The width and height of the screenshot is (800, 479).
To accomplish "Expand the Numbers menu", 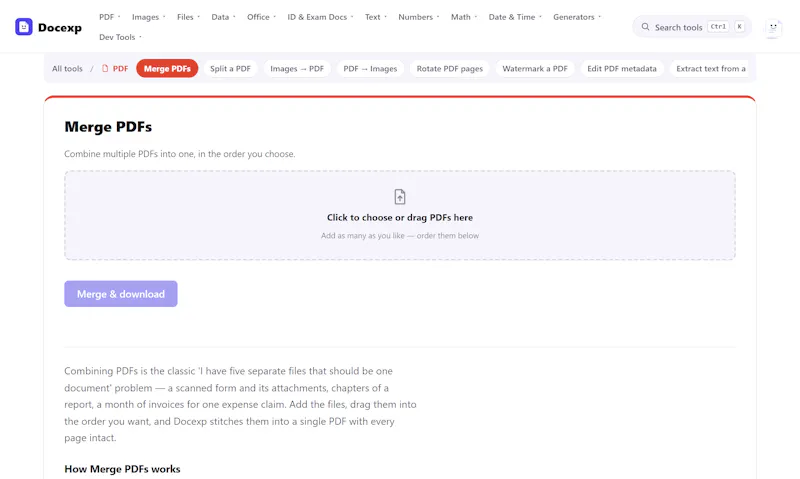I will coord(419,17).
